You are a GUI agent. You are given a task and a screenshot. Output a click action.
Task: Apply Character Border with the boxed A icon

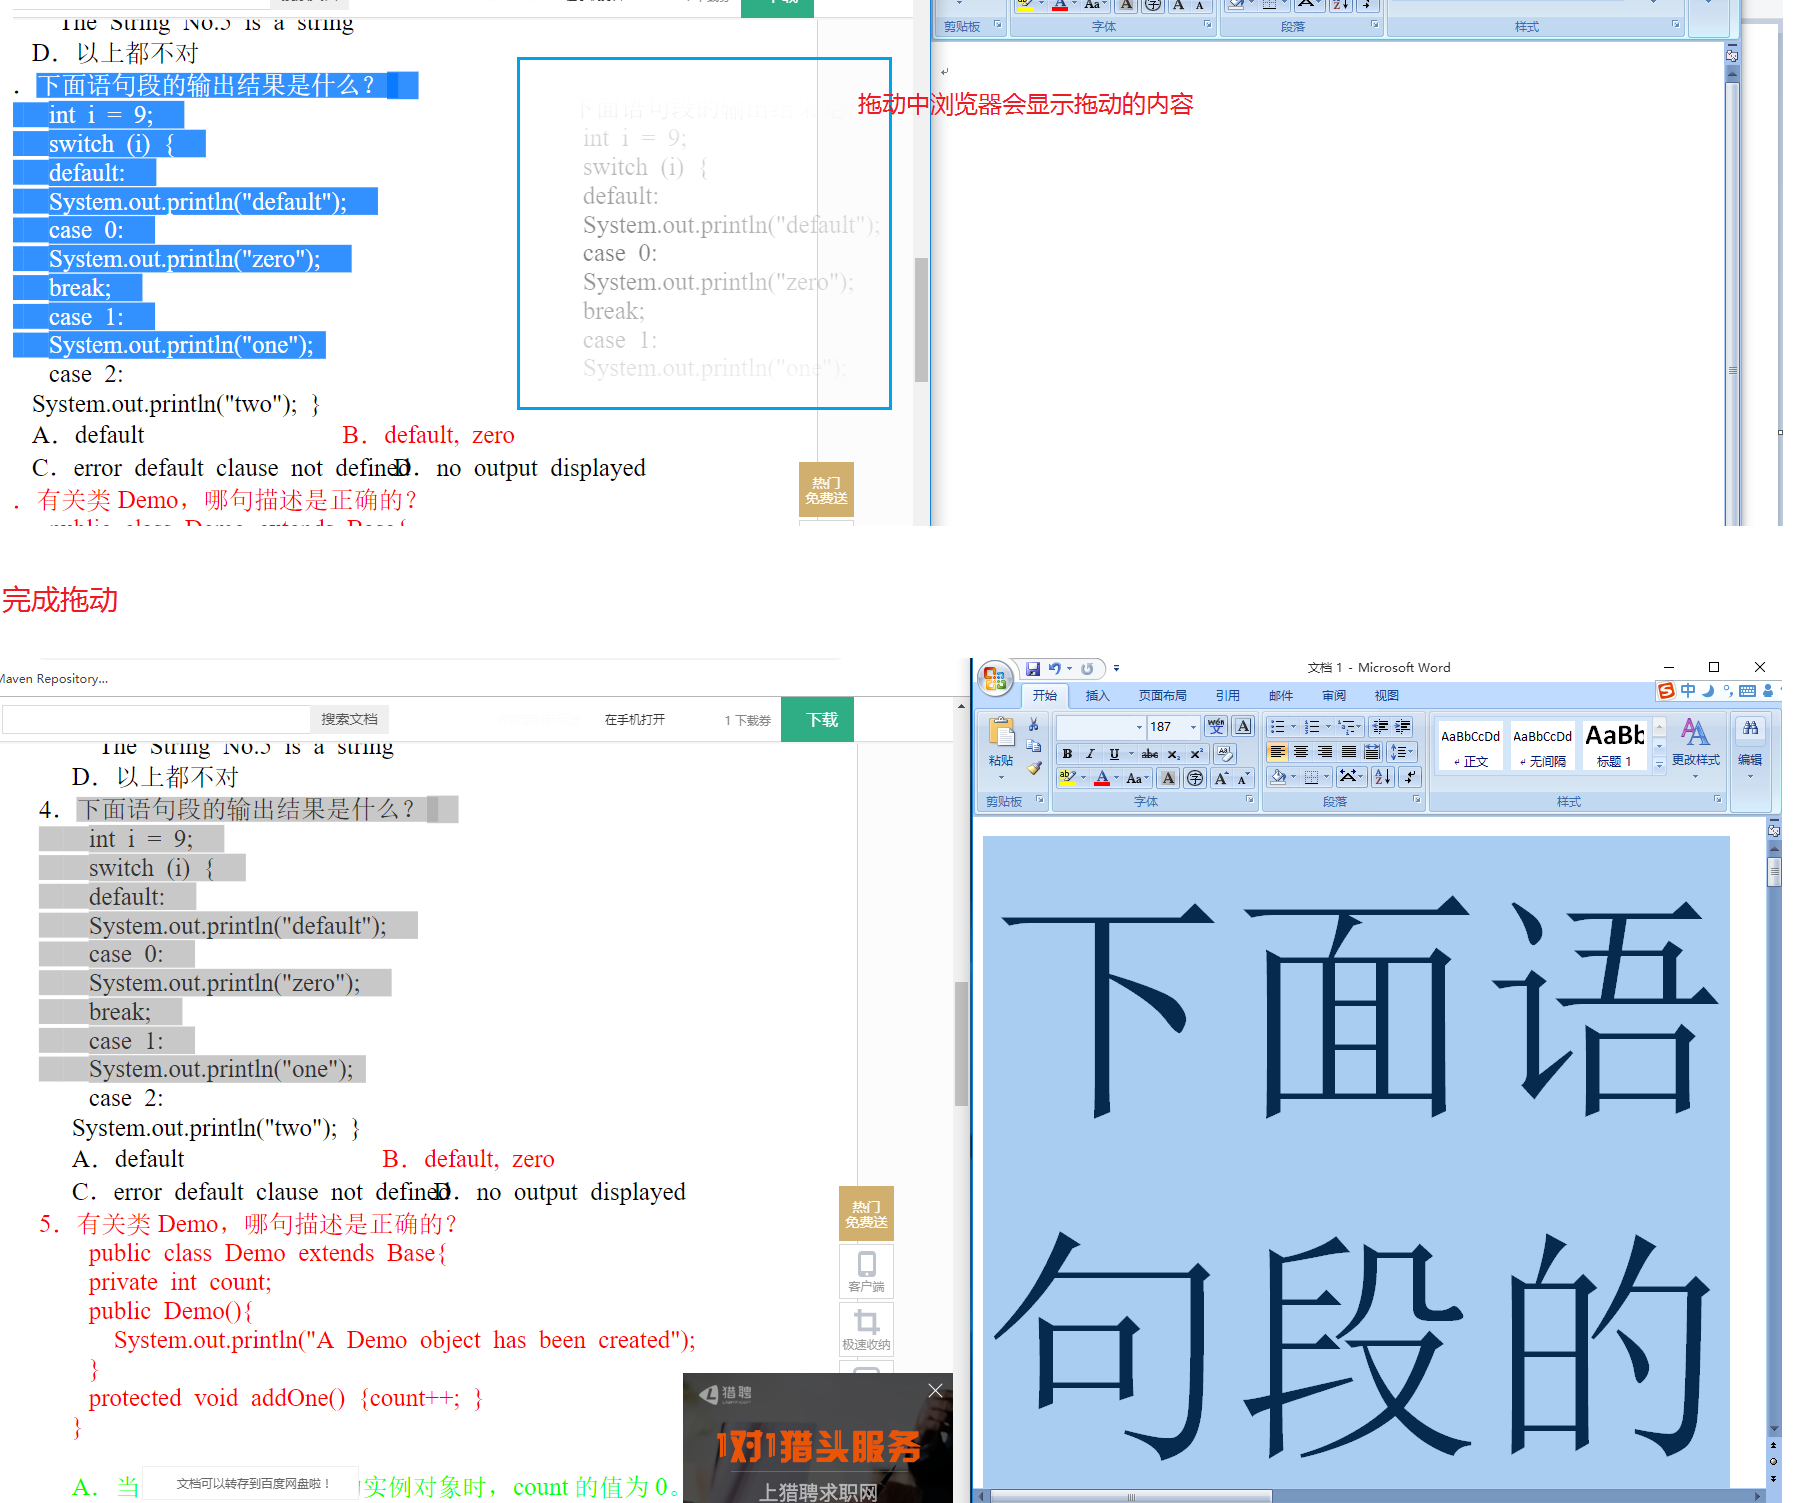click(x=1243, y=727)
